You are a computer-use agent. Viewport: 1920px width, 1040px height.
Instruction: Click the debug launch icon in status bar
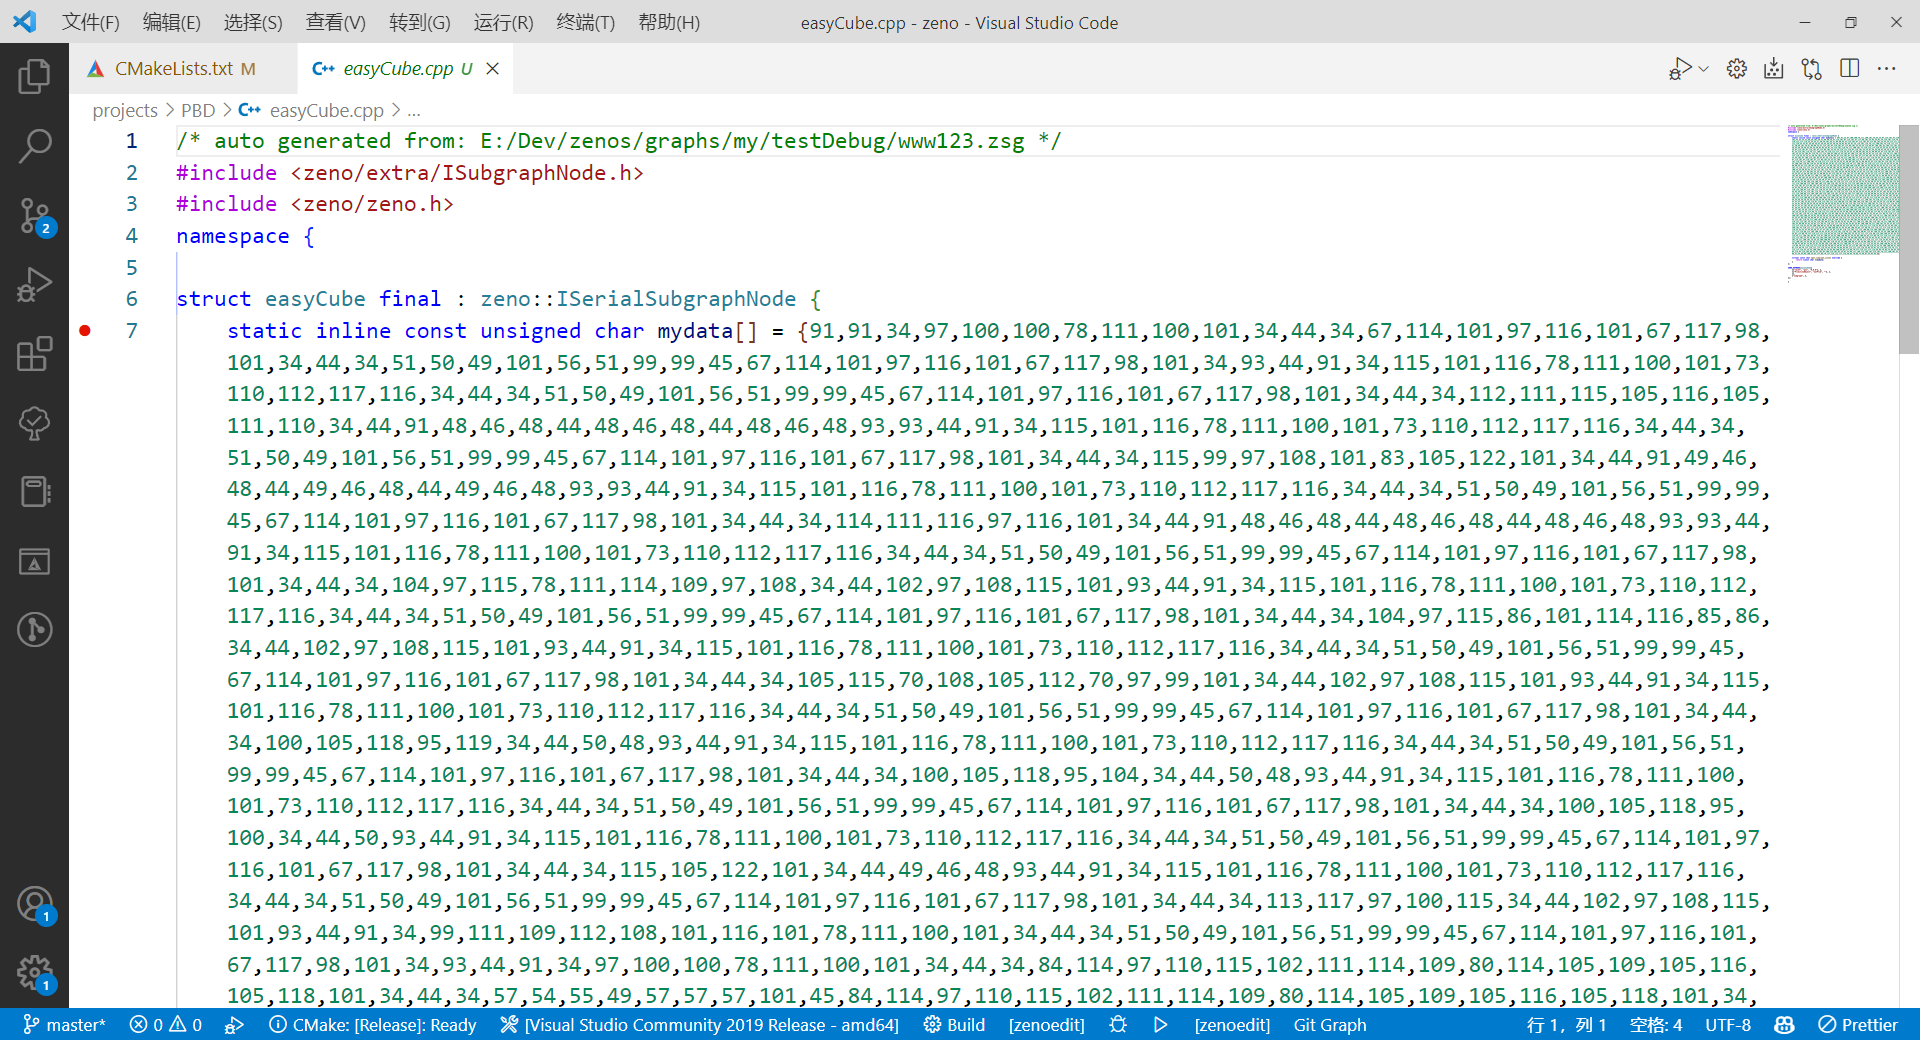(x=234, y=1025)
